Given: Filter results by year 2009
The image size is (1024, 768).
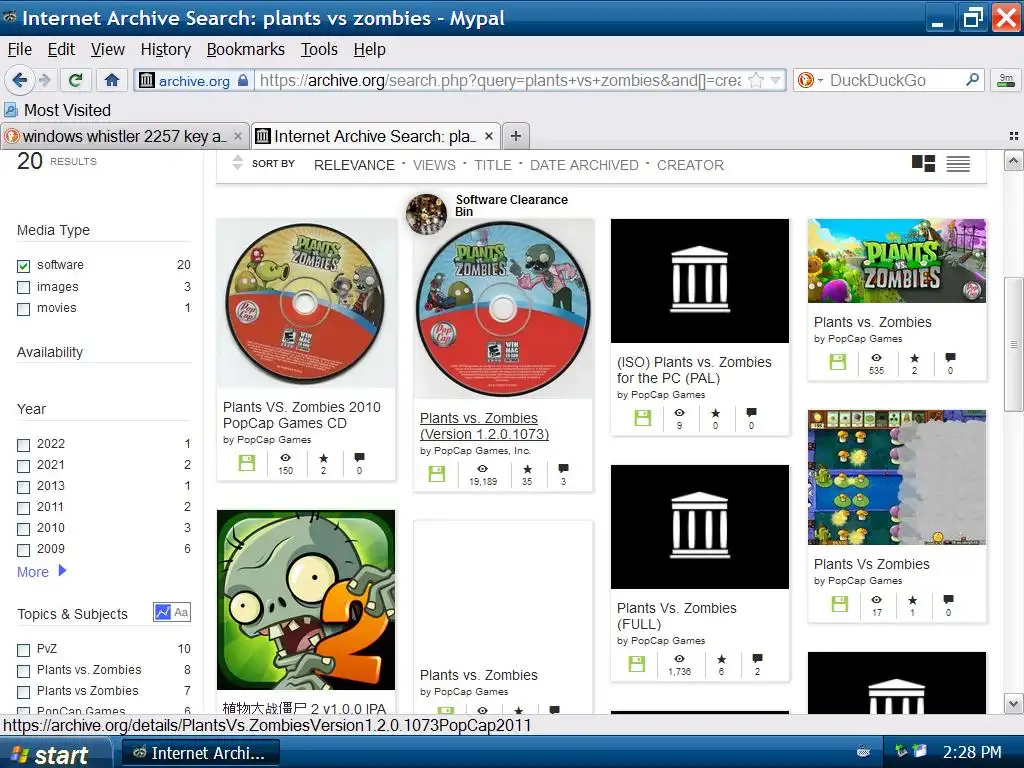Looking at the screenshot, I should [x=24, y=549].
